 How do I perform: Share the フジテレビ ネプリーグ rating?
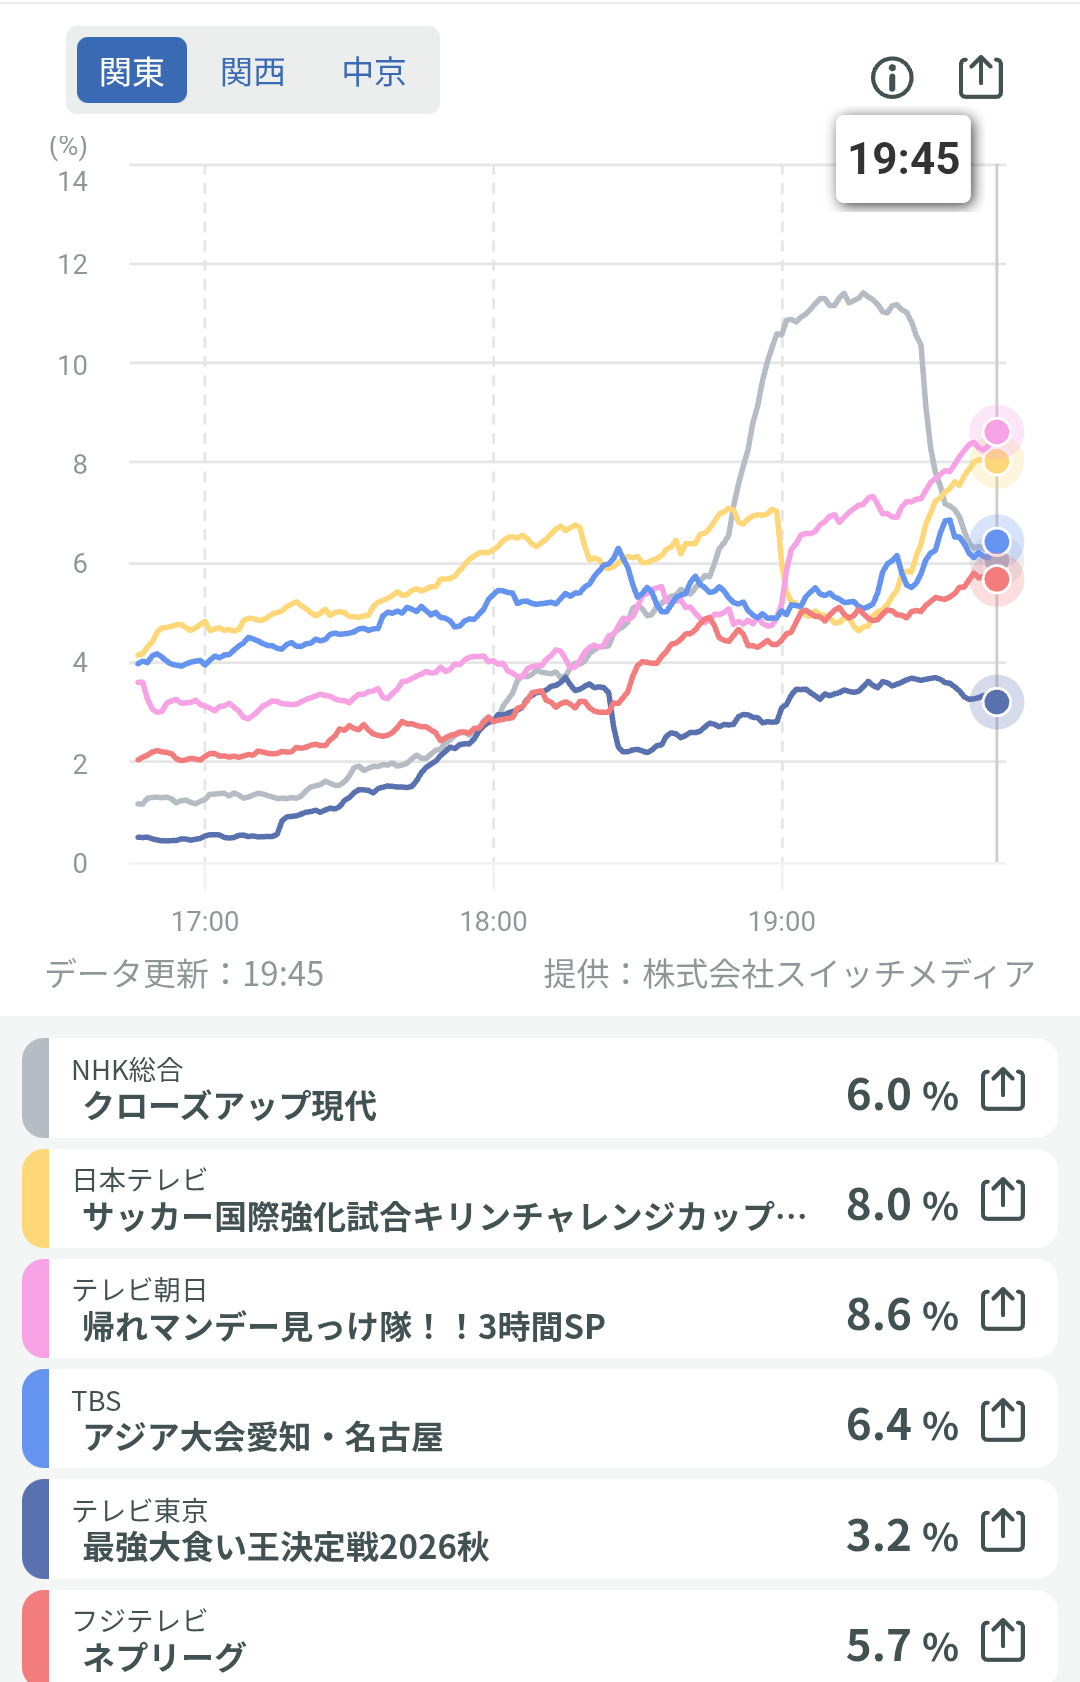[1003, 1641]
